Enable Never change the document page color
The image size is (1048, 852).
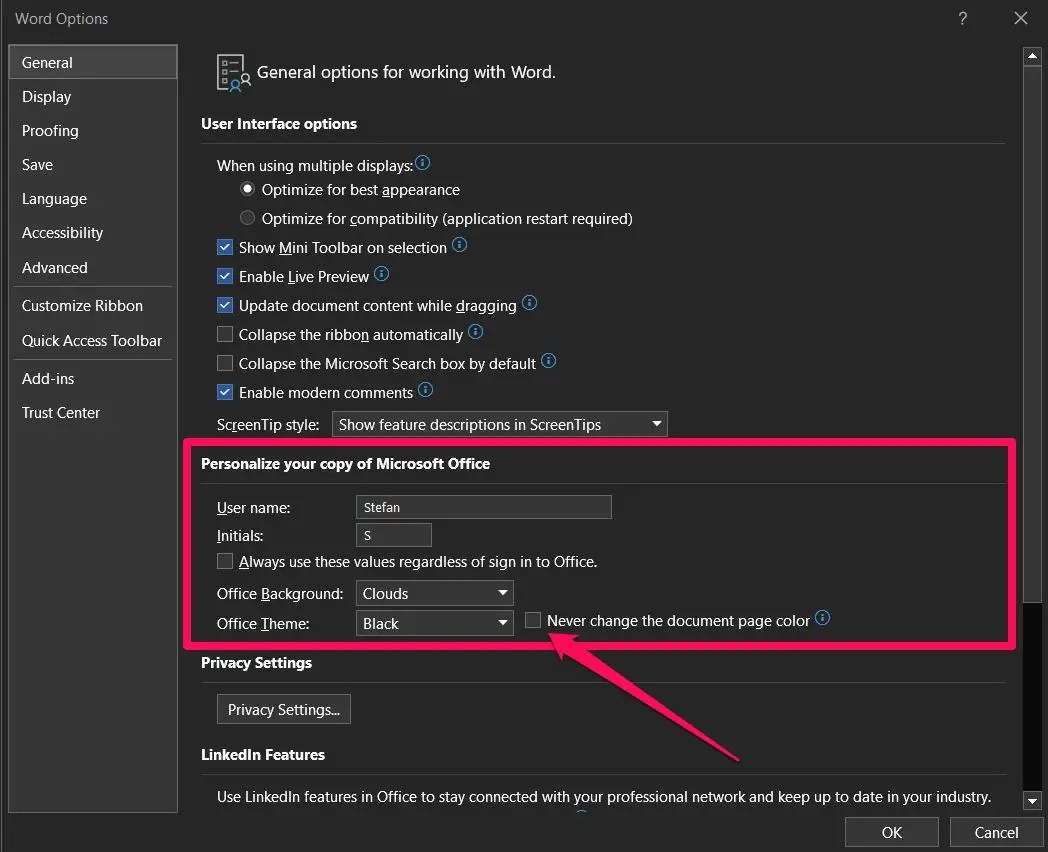533,620
